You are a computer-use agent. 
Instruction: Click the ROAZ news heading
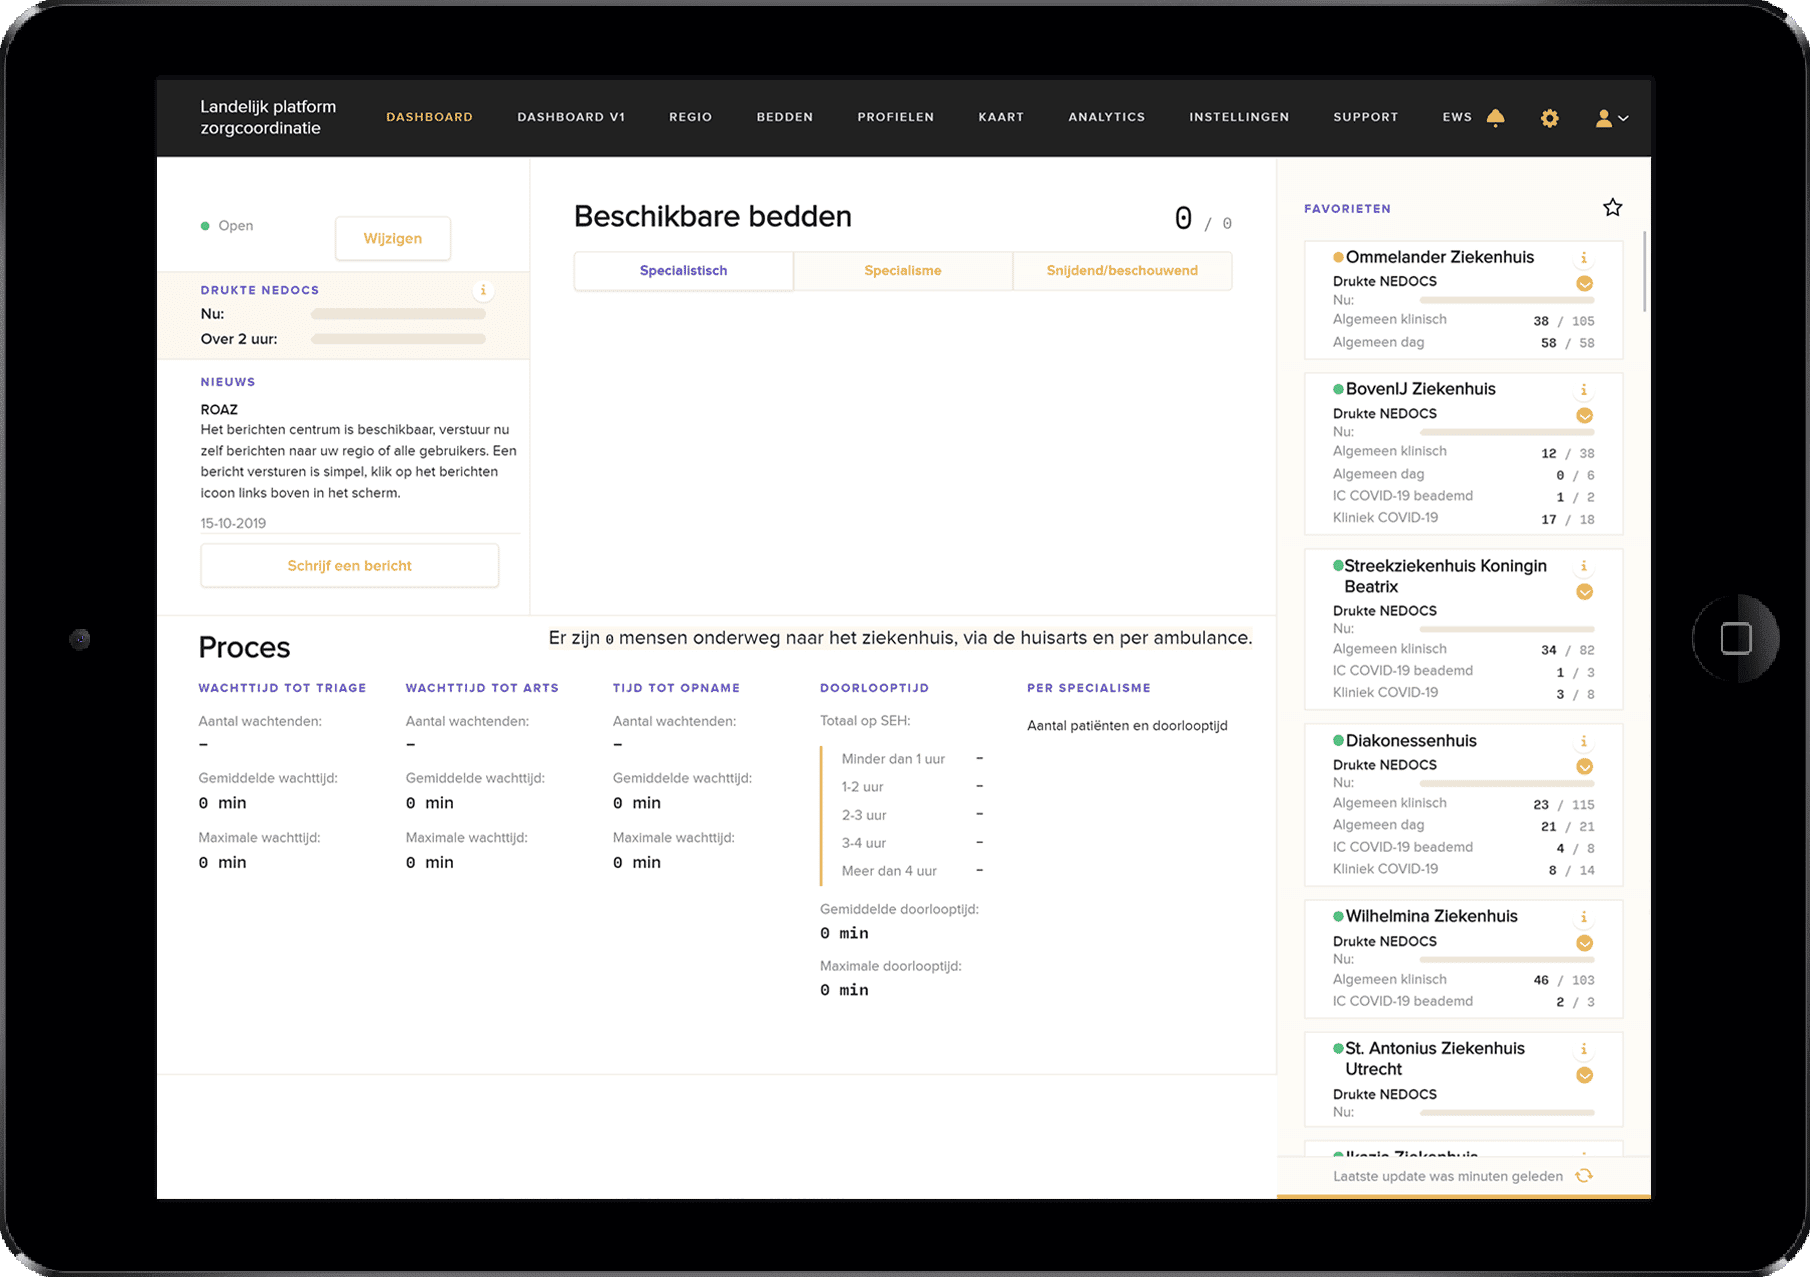[219, 410]
